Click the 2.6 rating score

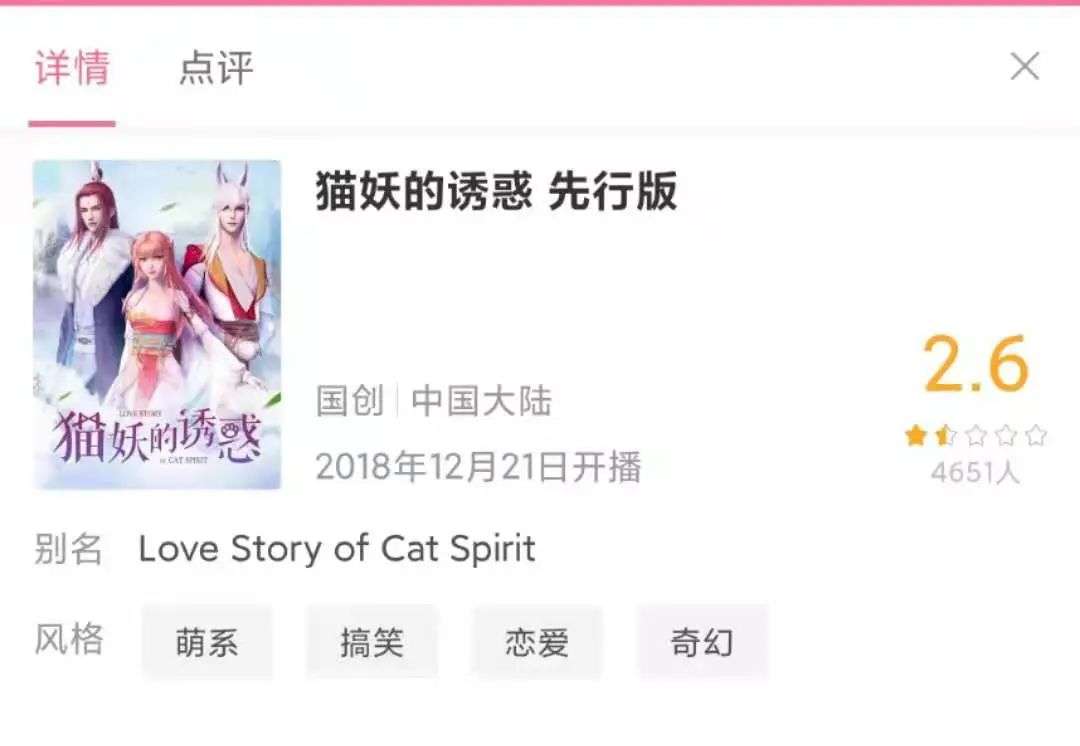coord(975,364)
